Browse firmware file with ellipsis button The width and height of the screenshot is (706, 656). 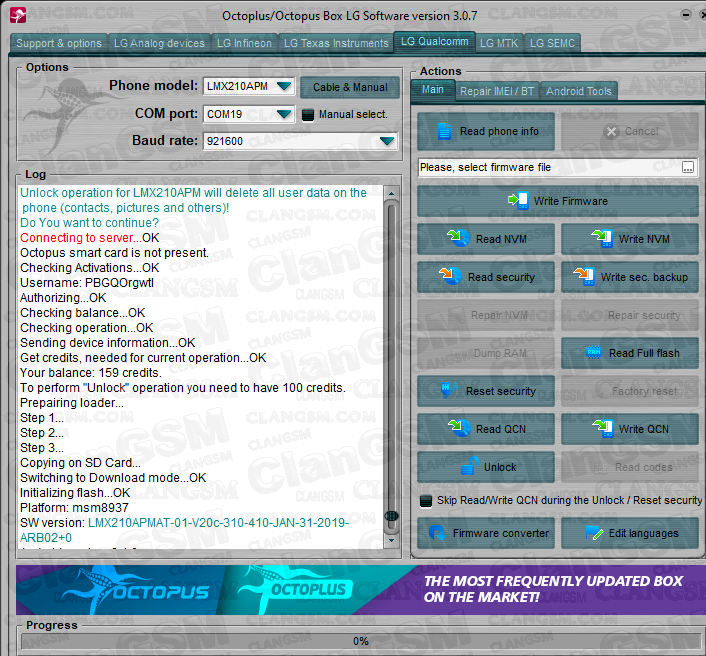click(x=688, y=167)
